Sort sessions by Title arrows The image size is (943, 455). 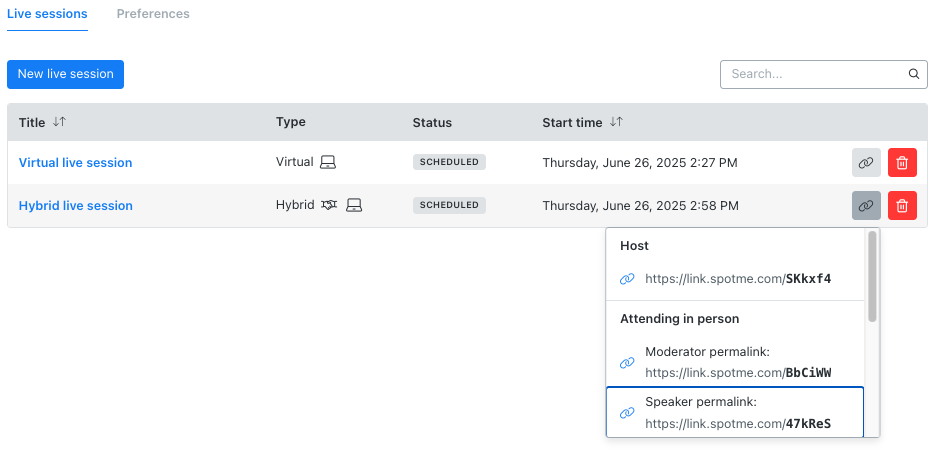(x=59, y=122)
